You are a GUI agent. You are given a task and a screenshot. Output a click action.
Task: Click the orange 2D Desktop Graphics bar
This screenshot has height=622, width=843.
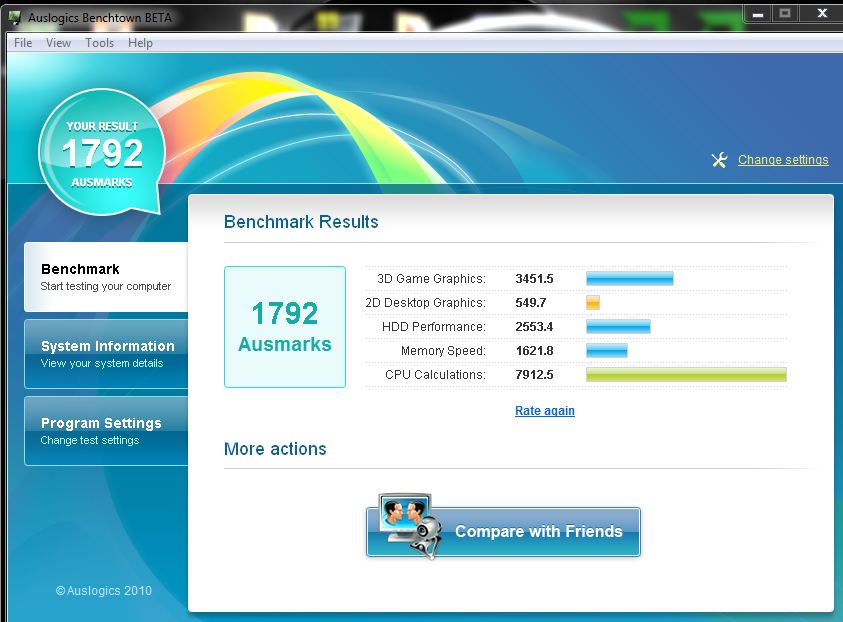[593, 303]
